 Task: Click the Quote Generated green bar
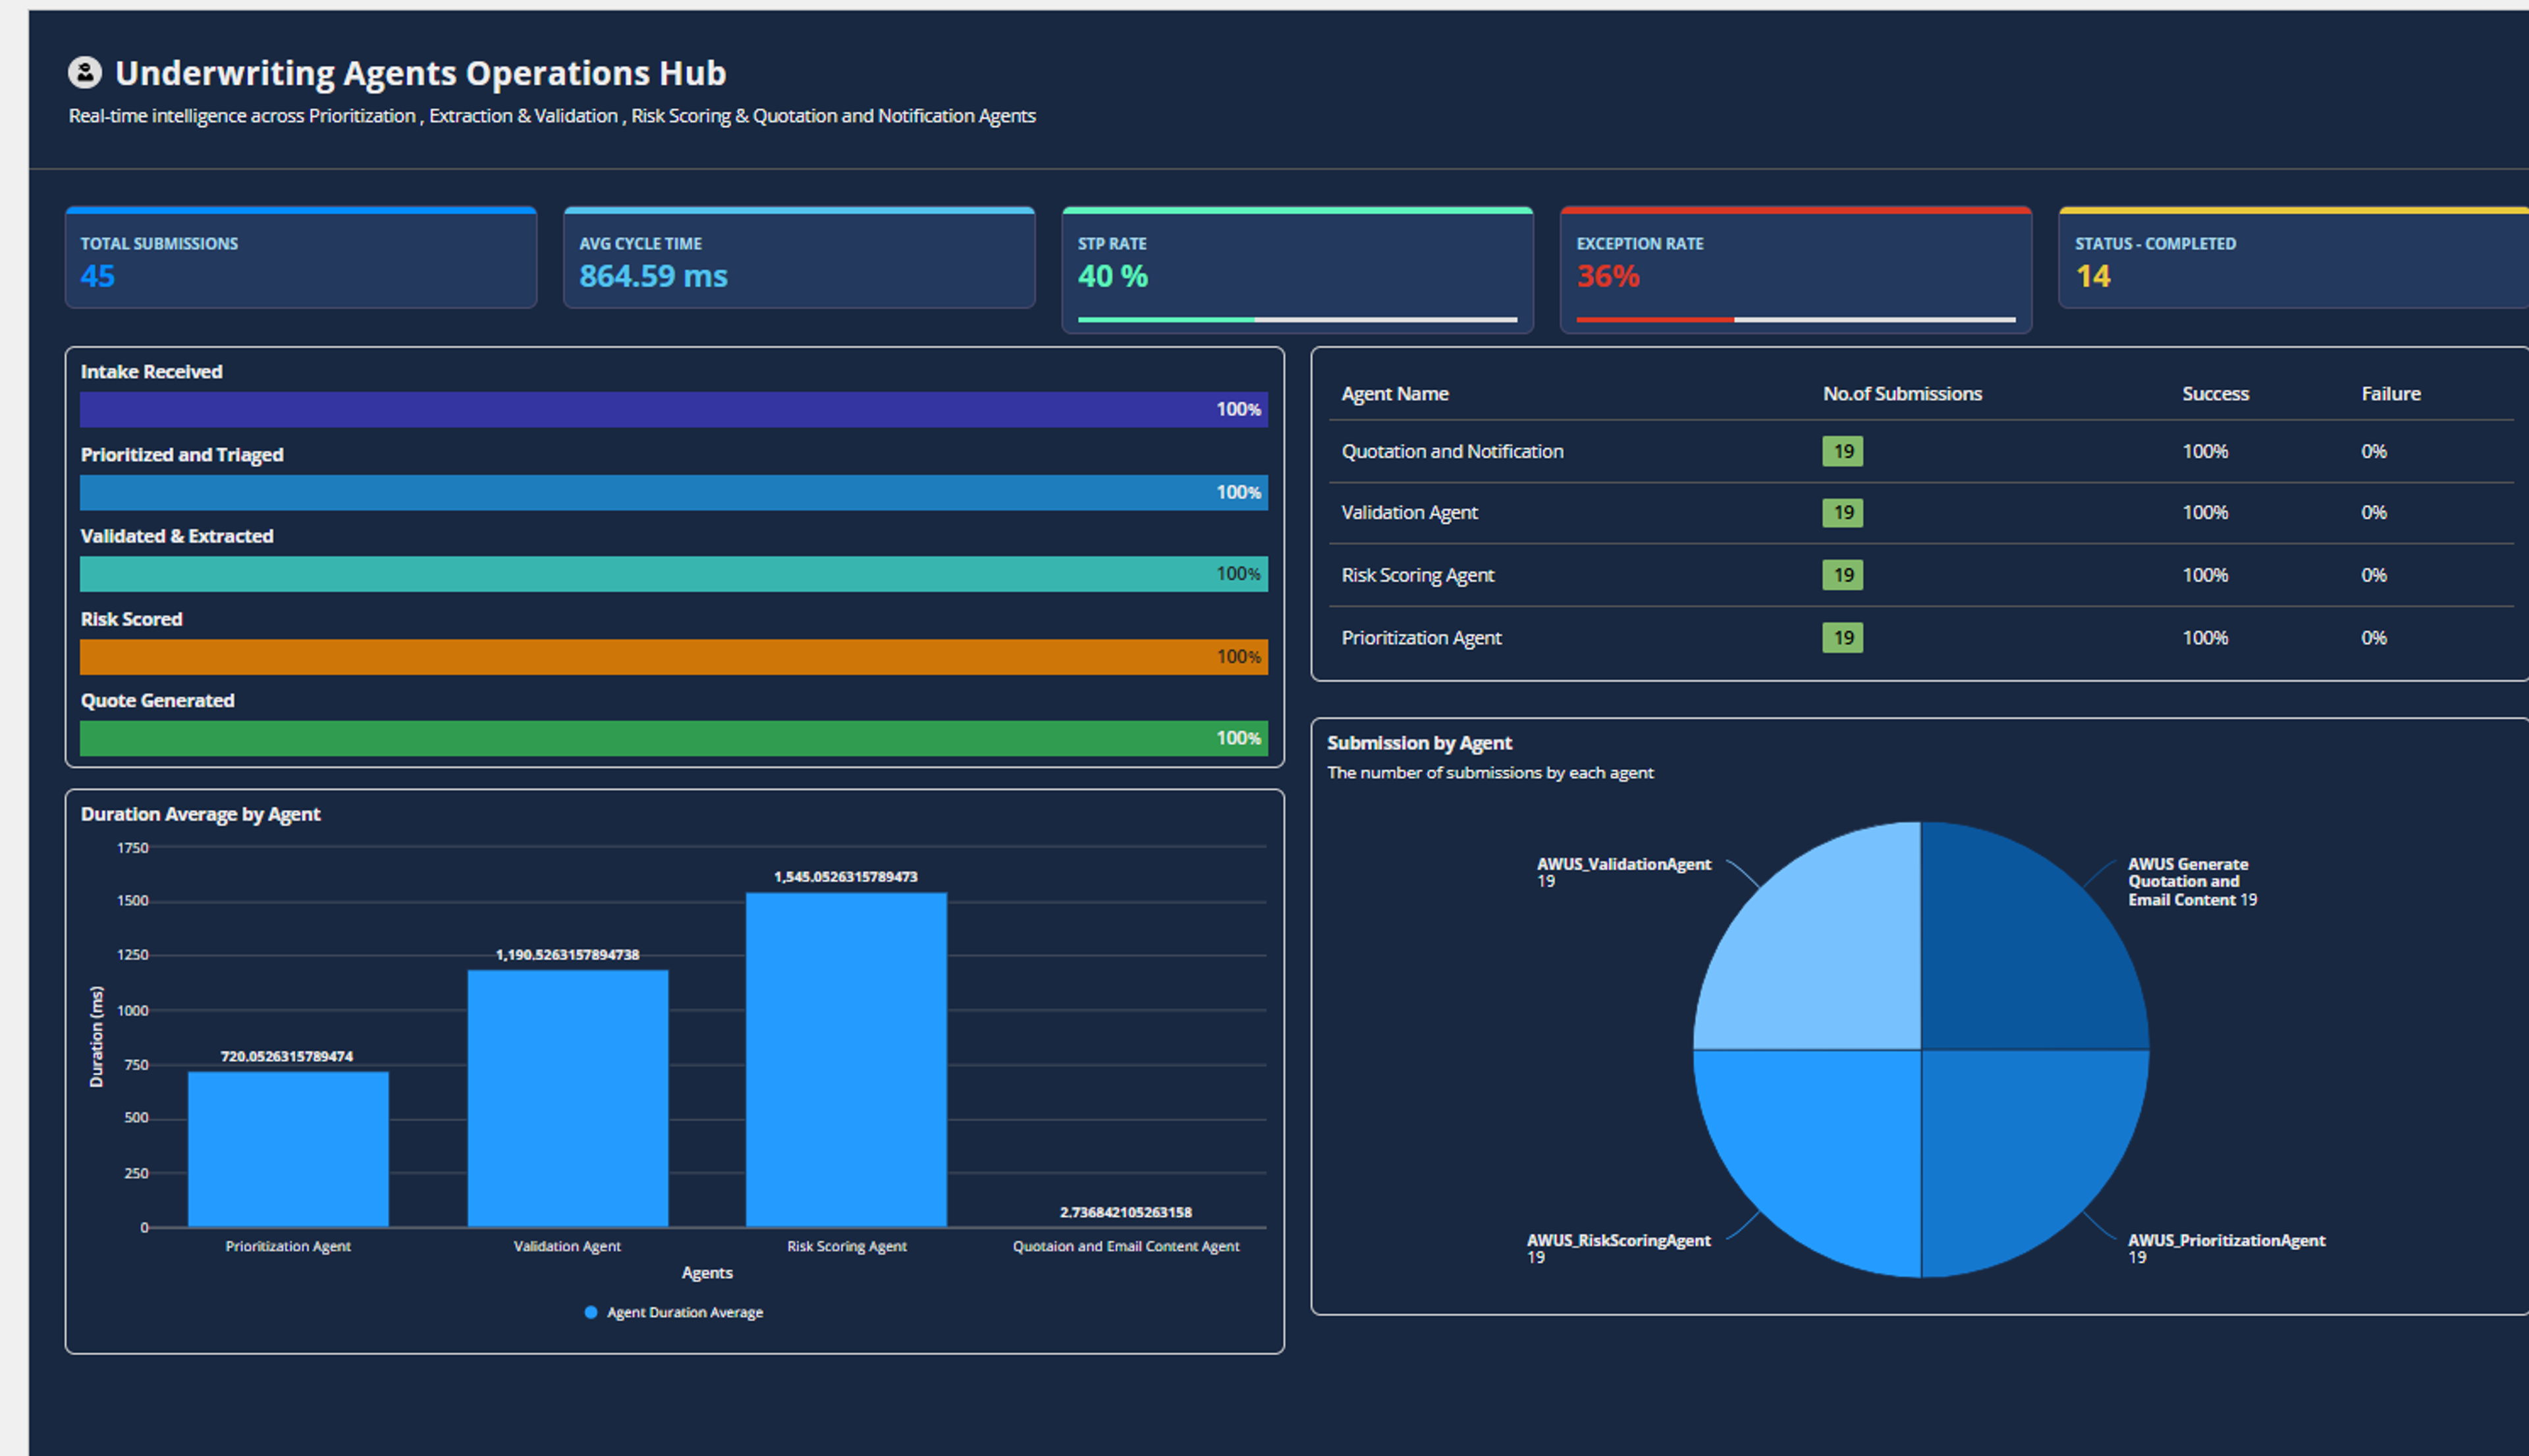point(674,739)
